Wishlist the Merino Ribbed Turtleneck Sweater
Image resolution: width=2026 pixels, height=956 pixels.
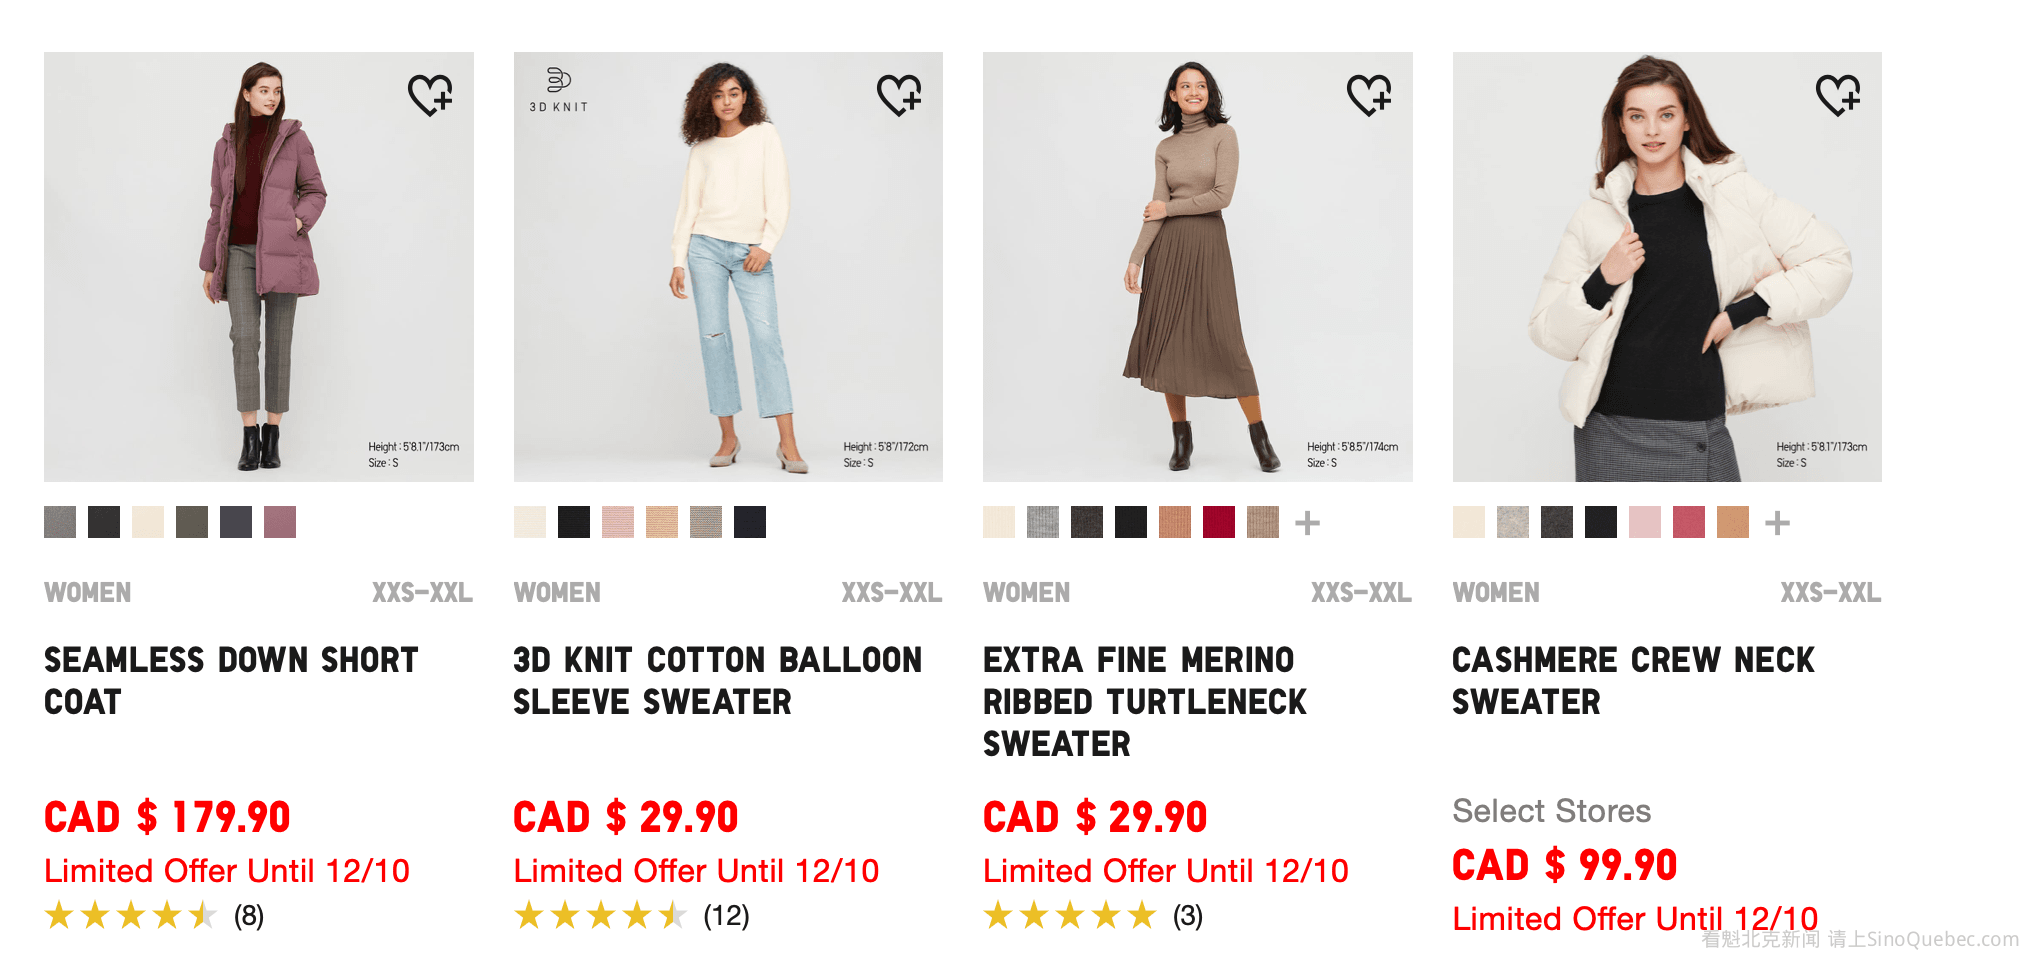click(x=1369, y=95)
